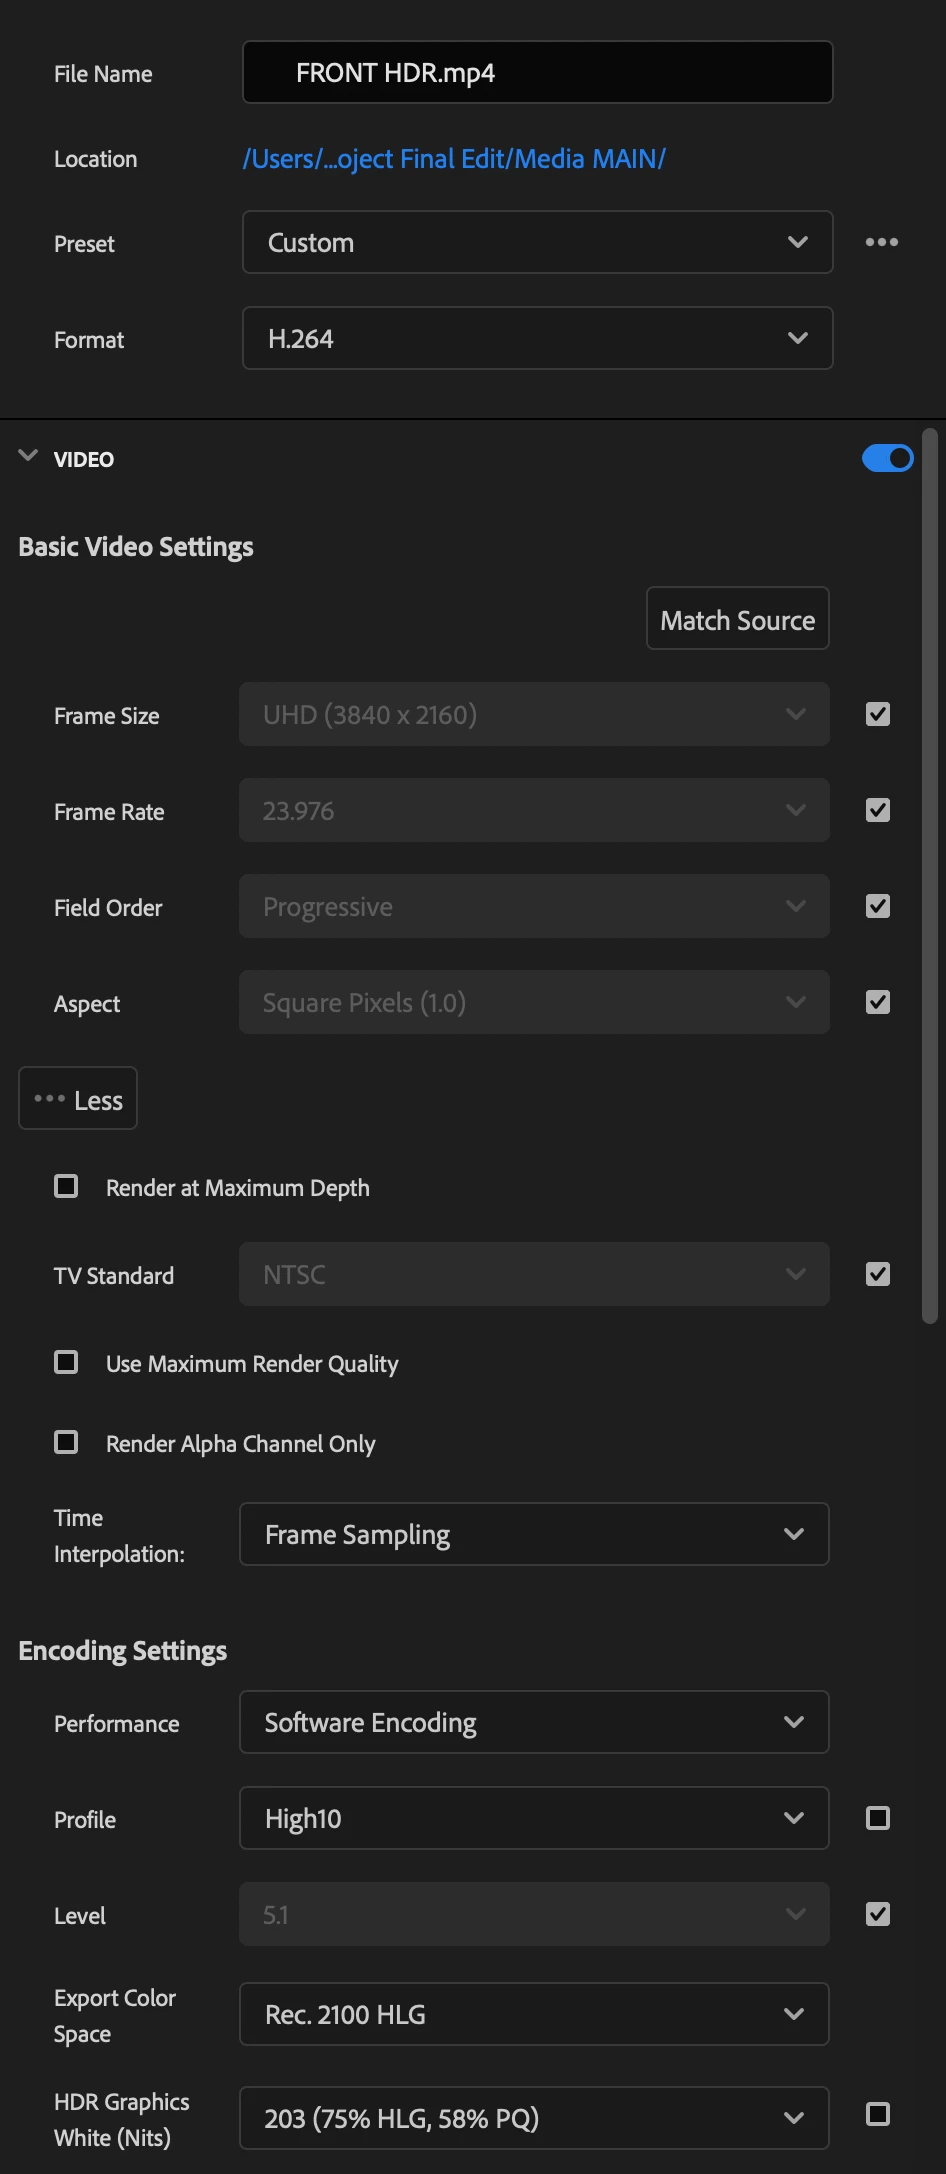This screenshot has width=946, height=2174.
Task: Uncheck the Aspect match source checkbox
Action: [x=877, y=1002]
